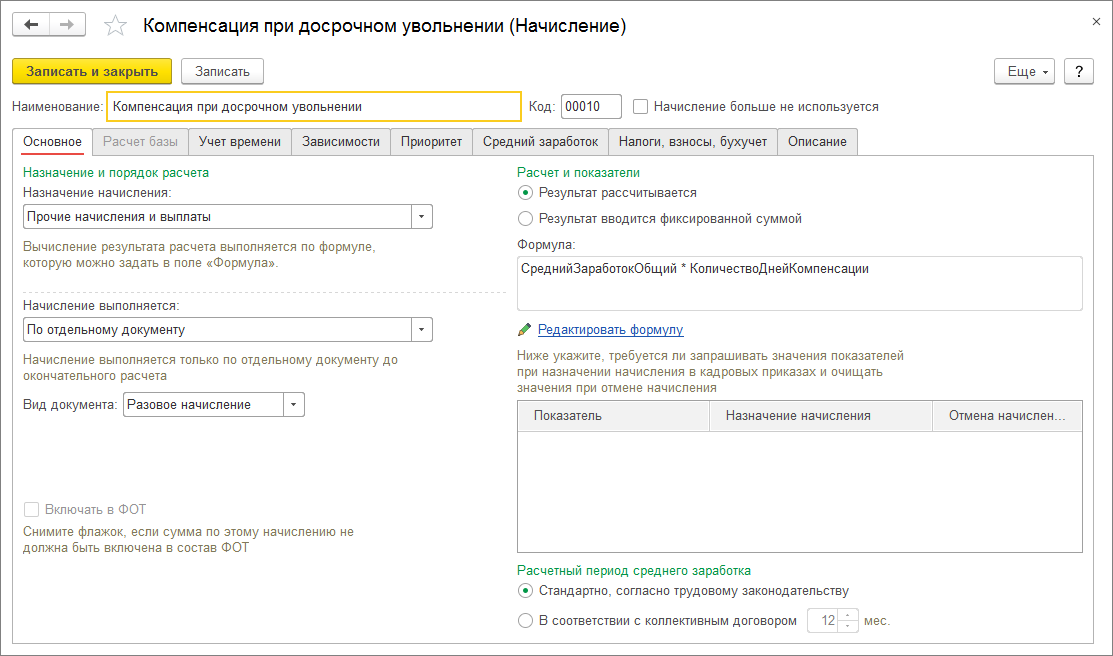Choose 'В соответствии с коллективным договором' radio
This screenshot has height=656, width=1113.
526,621
